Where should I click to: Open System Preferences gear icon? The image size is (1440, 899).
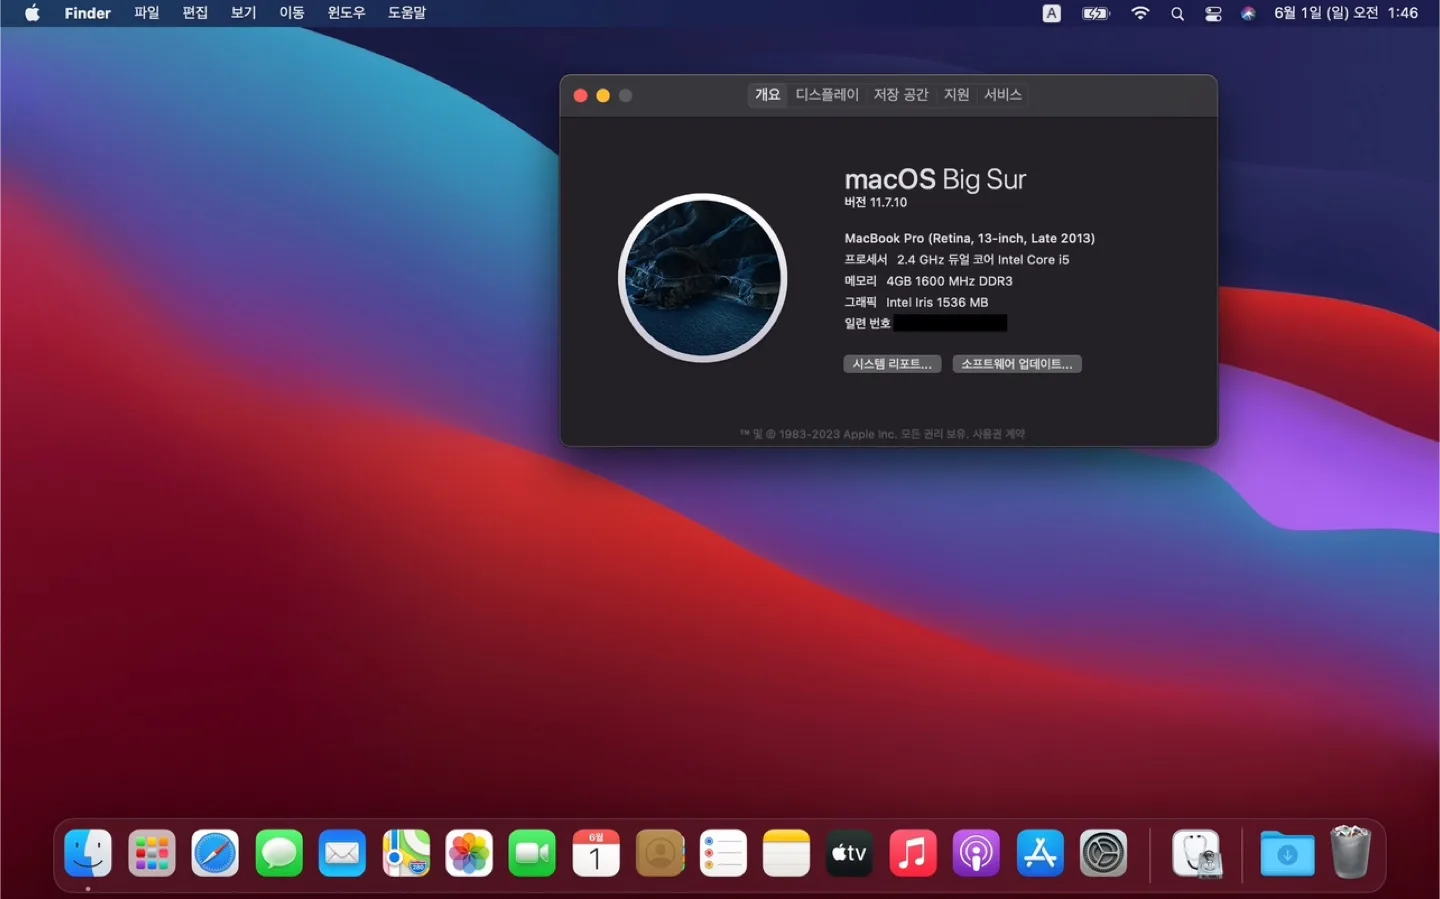click(x=1103, y=854)
